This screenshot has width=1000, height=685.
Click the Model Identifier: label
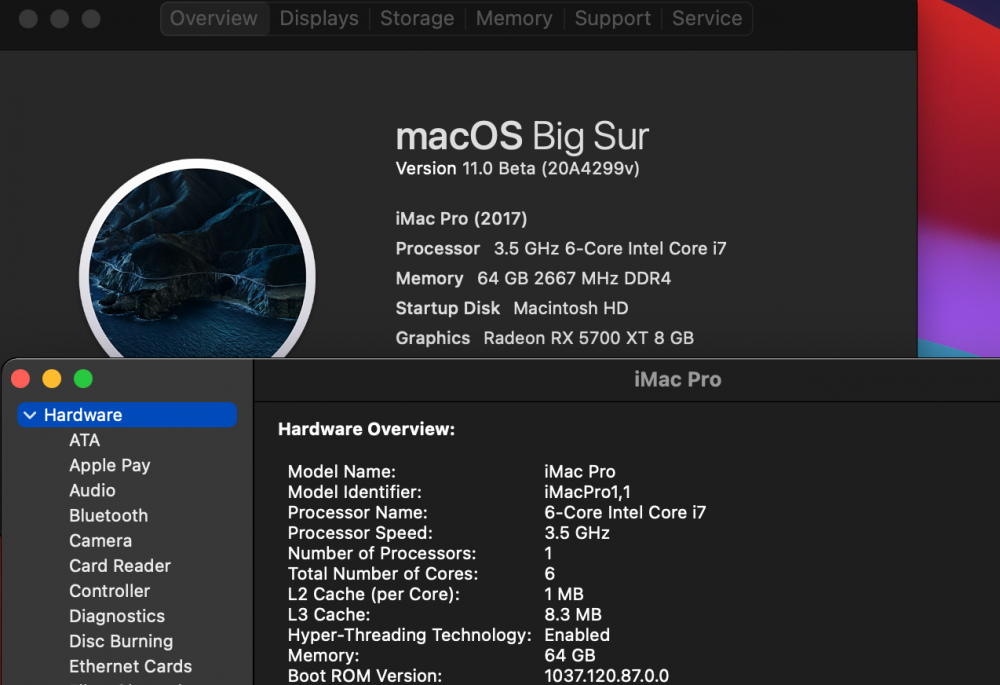point(355,492)
